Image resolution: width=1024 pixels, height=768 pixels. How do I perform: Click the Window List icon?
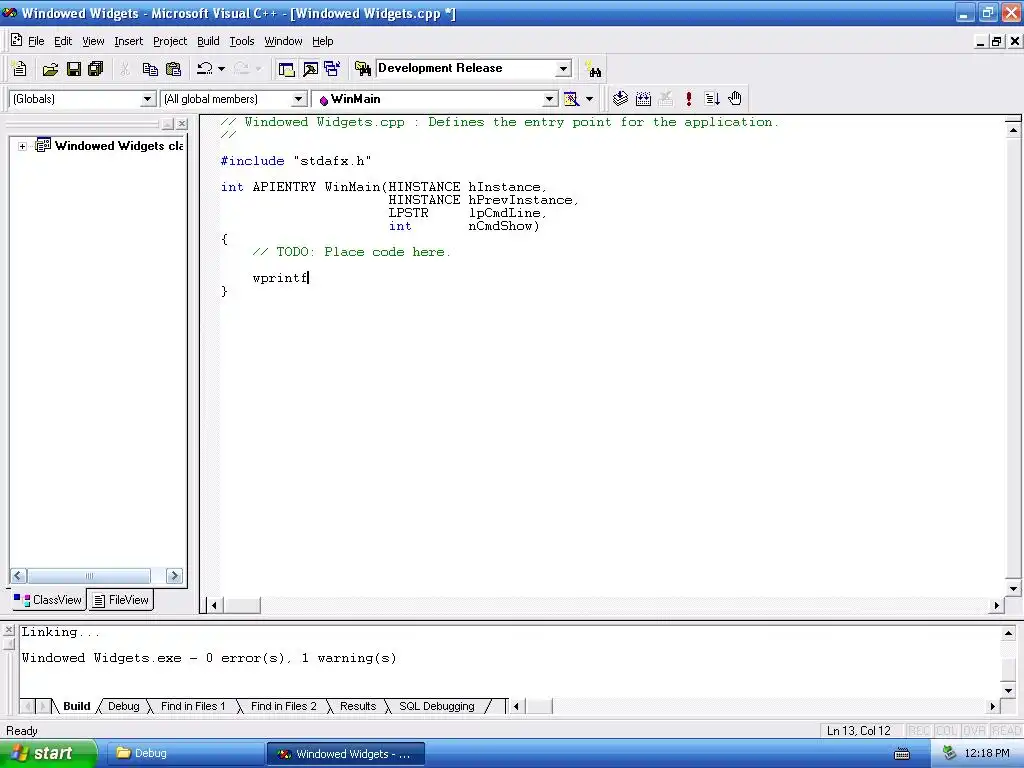click(x=332, y=69)
